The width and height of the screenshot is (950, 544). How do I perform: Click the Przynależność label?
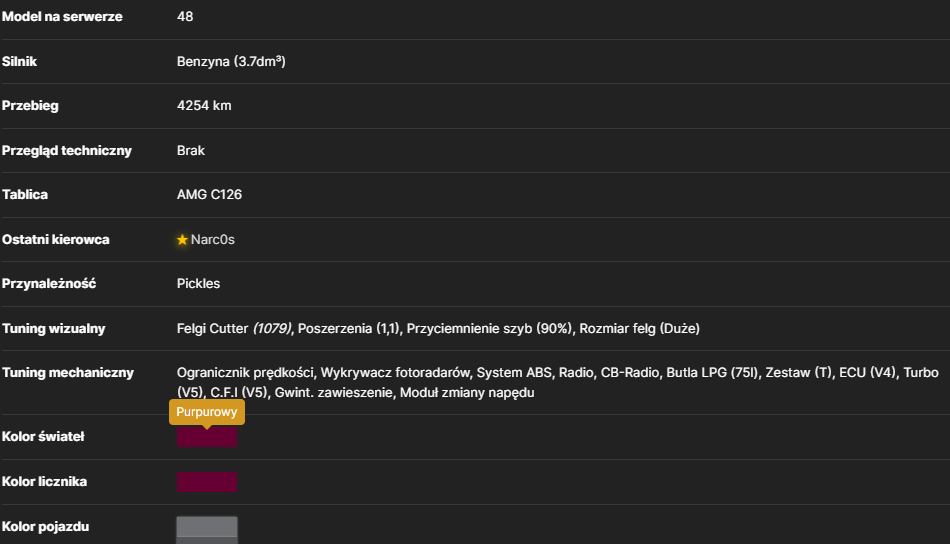click(49, 284)
